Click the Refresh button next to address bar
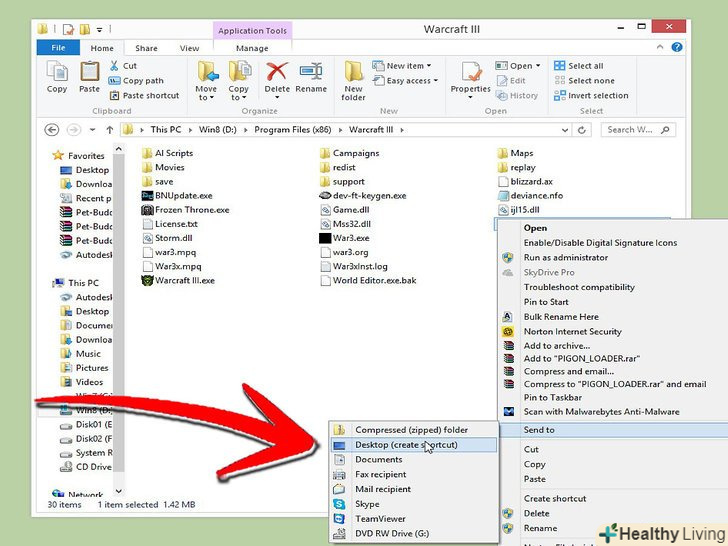Viewport: 728px width, 546px height. pyautogui.click(x=582, y=130)
